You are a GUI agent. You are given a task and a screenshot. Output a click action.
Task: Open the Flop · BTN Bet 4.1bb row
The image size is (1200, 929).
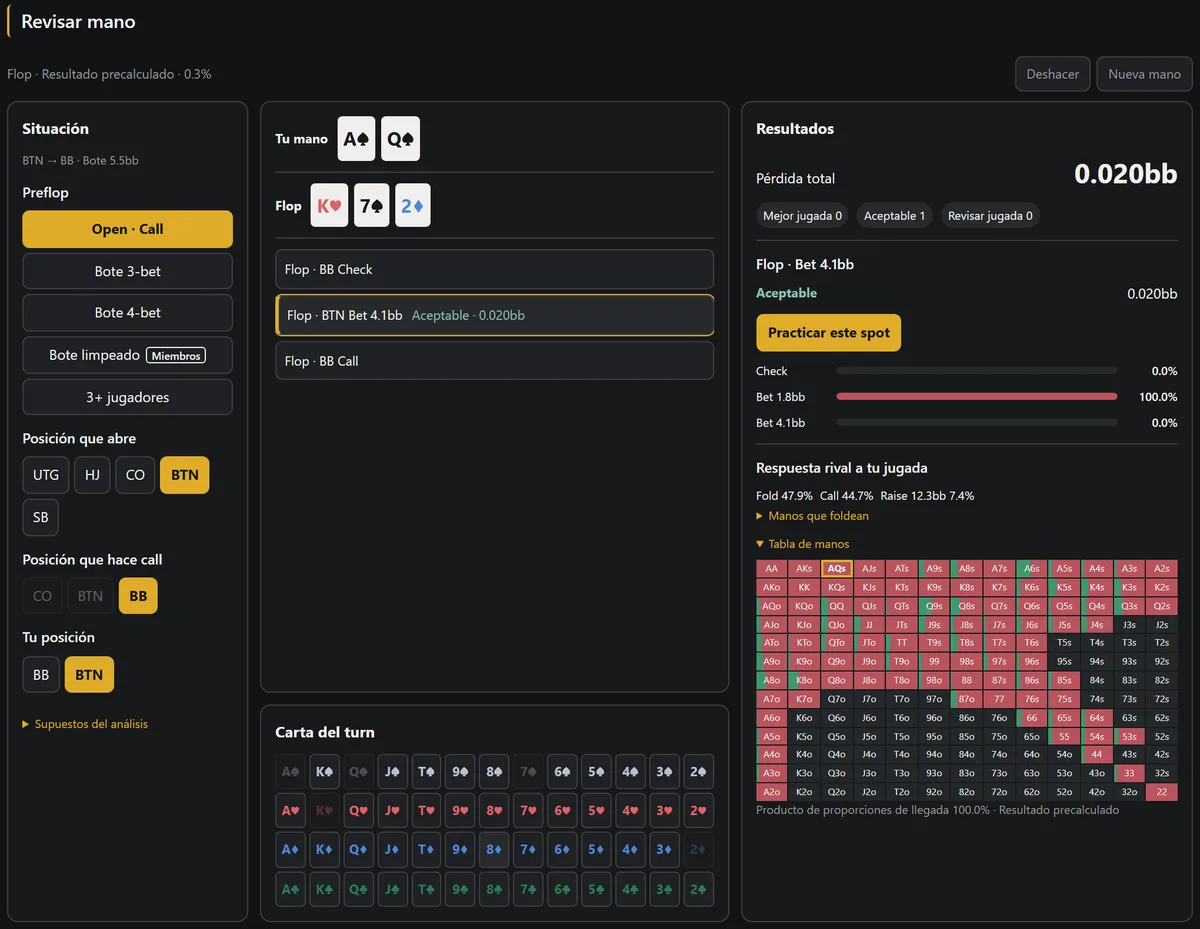tap(495, 315)
